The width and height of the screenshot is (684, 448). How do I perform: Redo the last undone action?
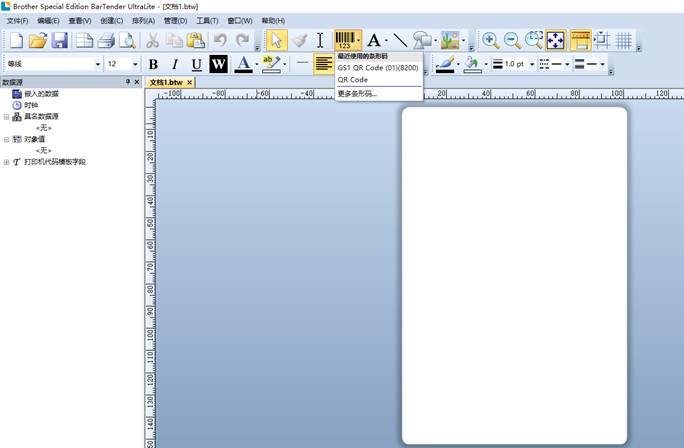pos(243,41)
